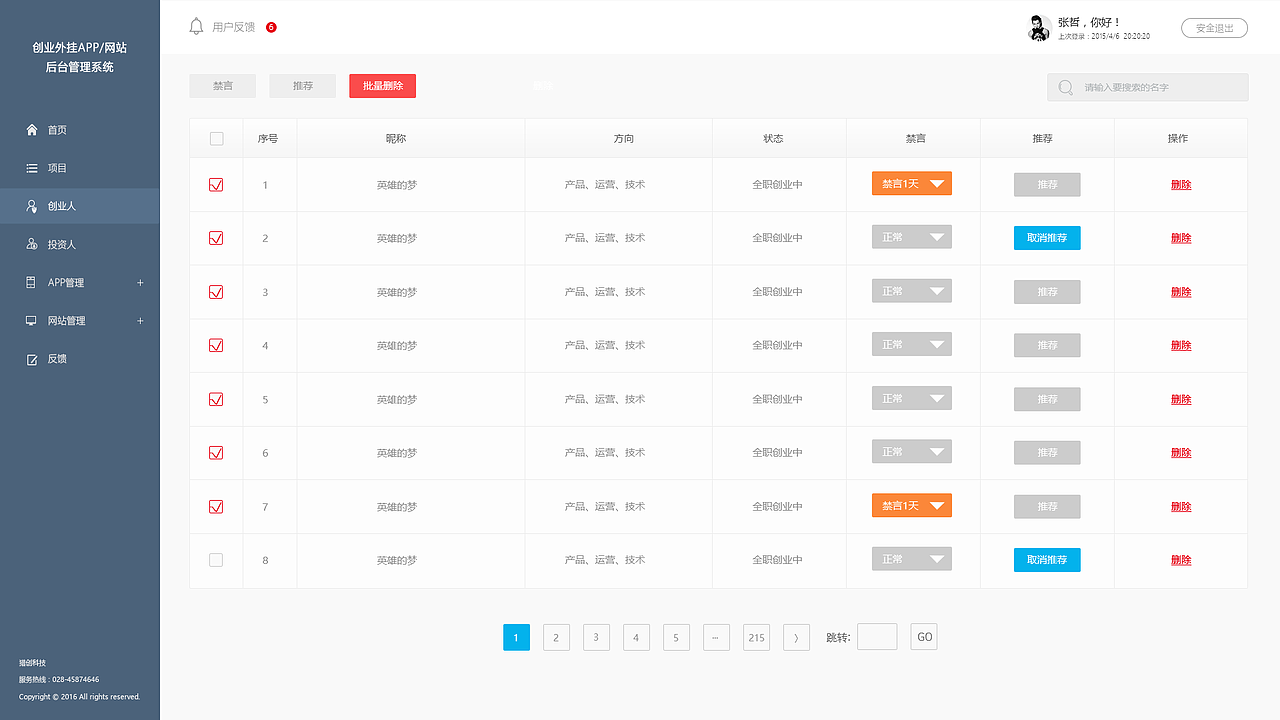Screen dimensions: 1280x720
Task: Expand 网站管理 with the plus icon
Action: tap(140, 321)
